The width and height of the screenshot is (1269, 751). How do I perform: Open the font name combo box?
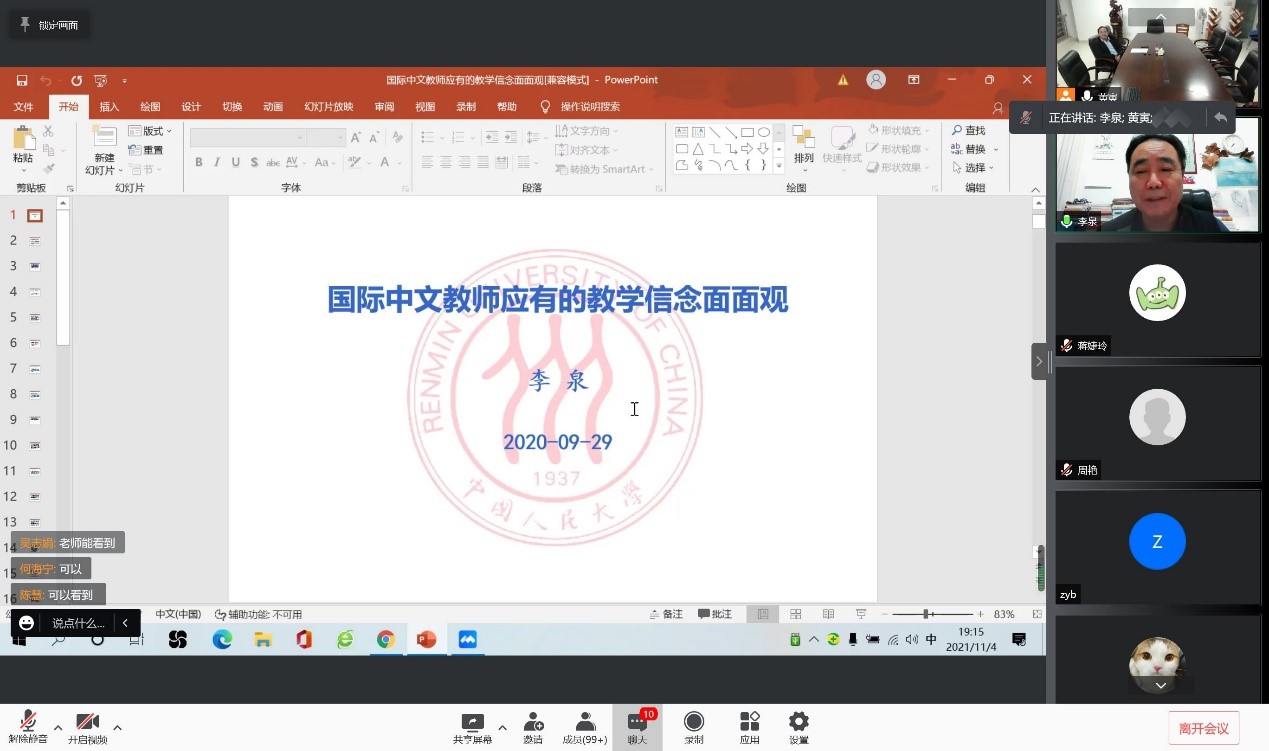[x=248, y=137]
